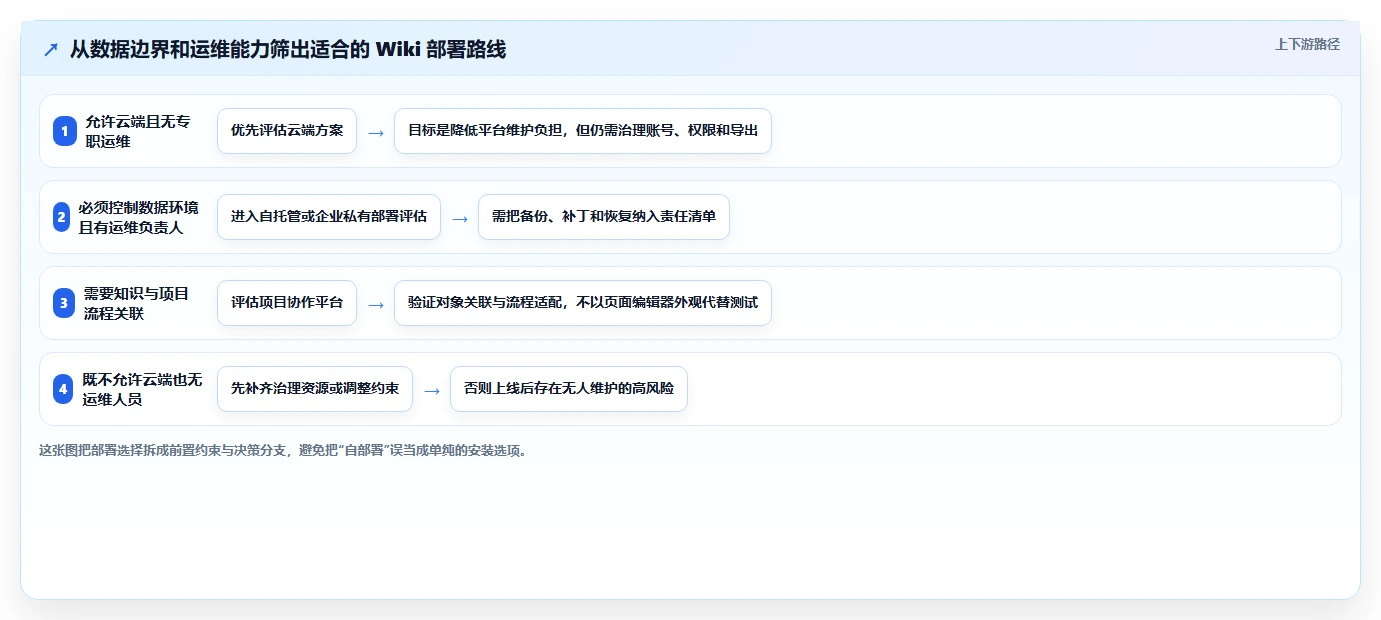Click the footnote starting 这张图把部署选择拆成
Viewport: 1381px width, 620px height.
pos(283,450)
